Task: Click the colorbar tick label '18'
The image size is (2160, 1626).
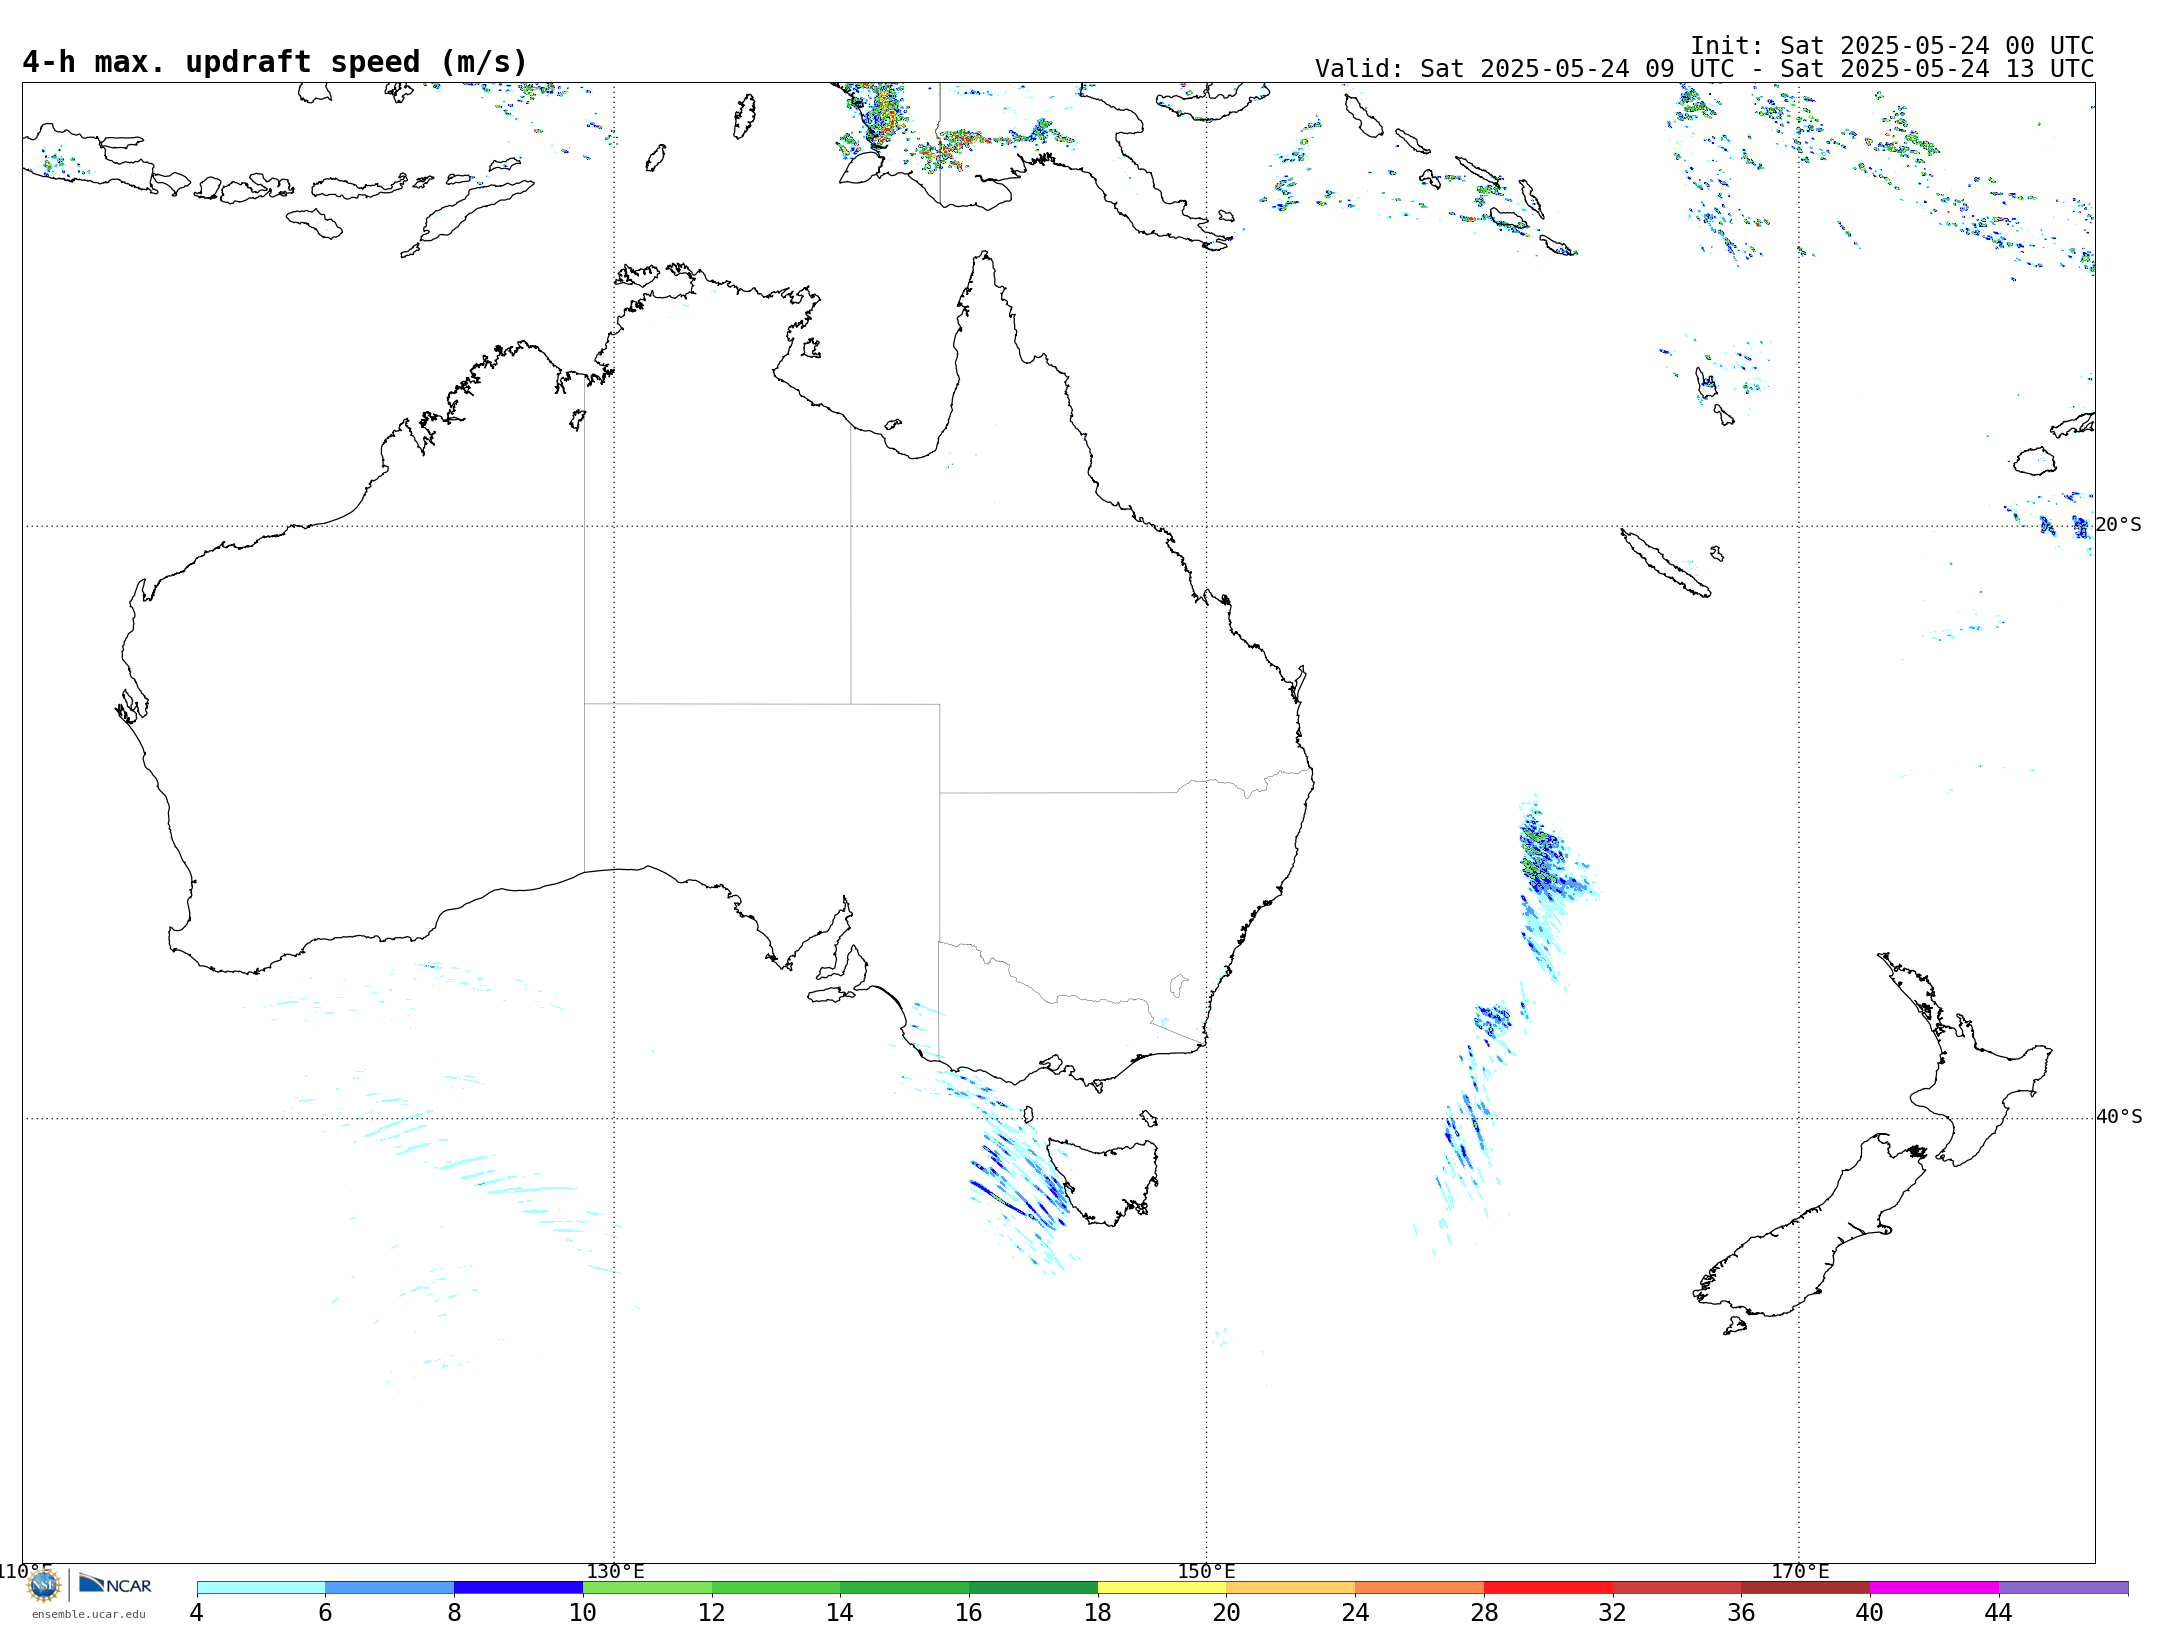Action: (x=1098, y=1612)
